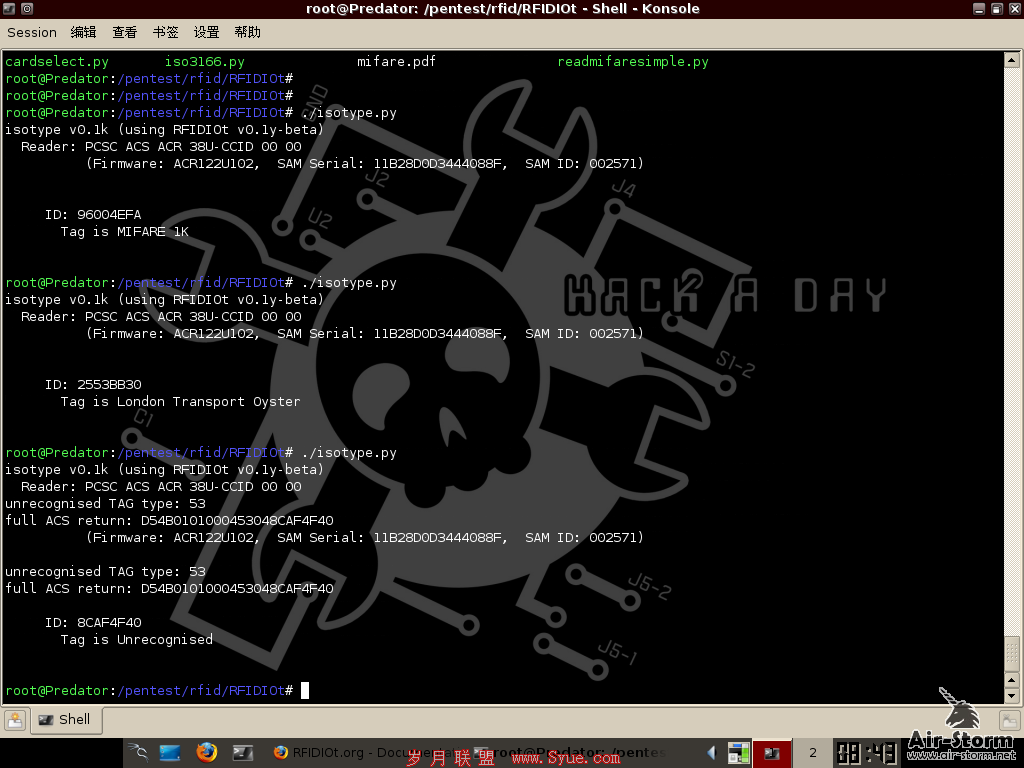This screenshot has height=768, width=1024.
Task: Click the file name mifare.pdf
Action: (x=396, y=61)
